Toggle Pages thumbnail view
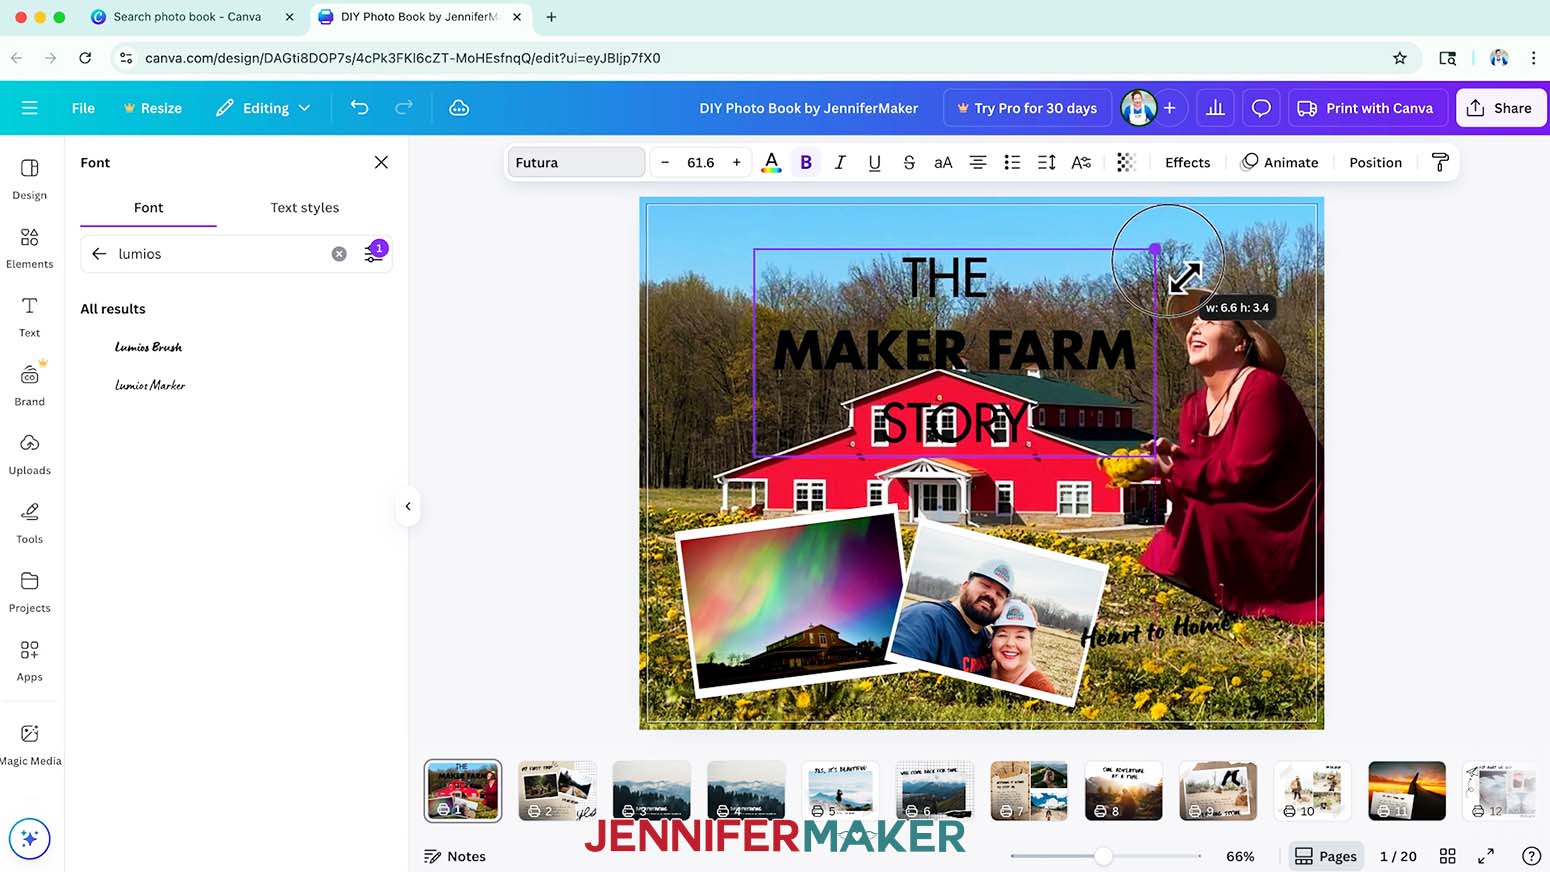This screenshot has width=1550, height=872. [x=1326, y=856]
